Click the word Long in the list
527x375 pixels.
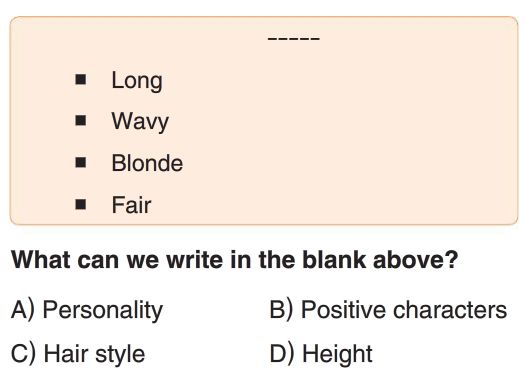coord(137,81)
